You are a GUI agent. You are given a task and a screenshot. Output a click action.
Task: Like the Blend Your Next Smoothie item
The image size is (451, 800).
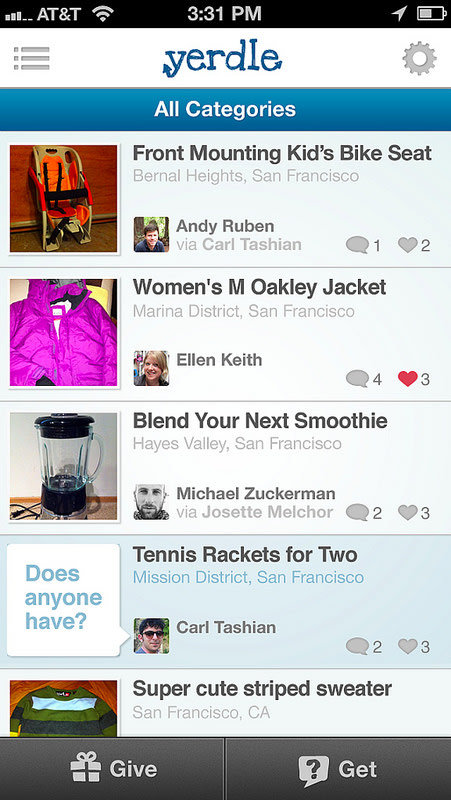(408, 512)
